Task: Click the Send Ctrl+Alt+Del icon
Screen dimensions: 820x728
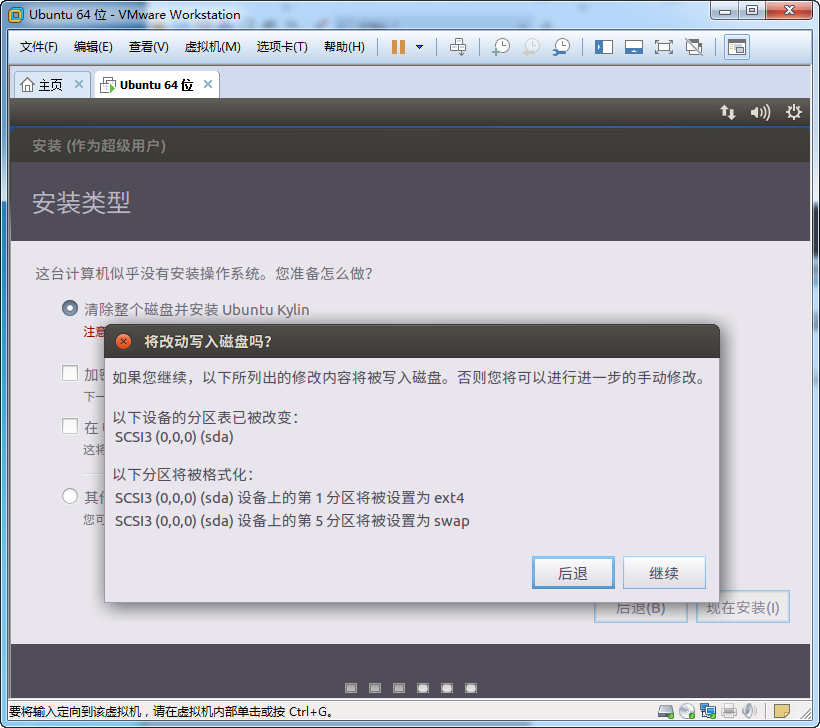Action: pyautogui.click(x=458, y=47)
